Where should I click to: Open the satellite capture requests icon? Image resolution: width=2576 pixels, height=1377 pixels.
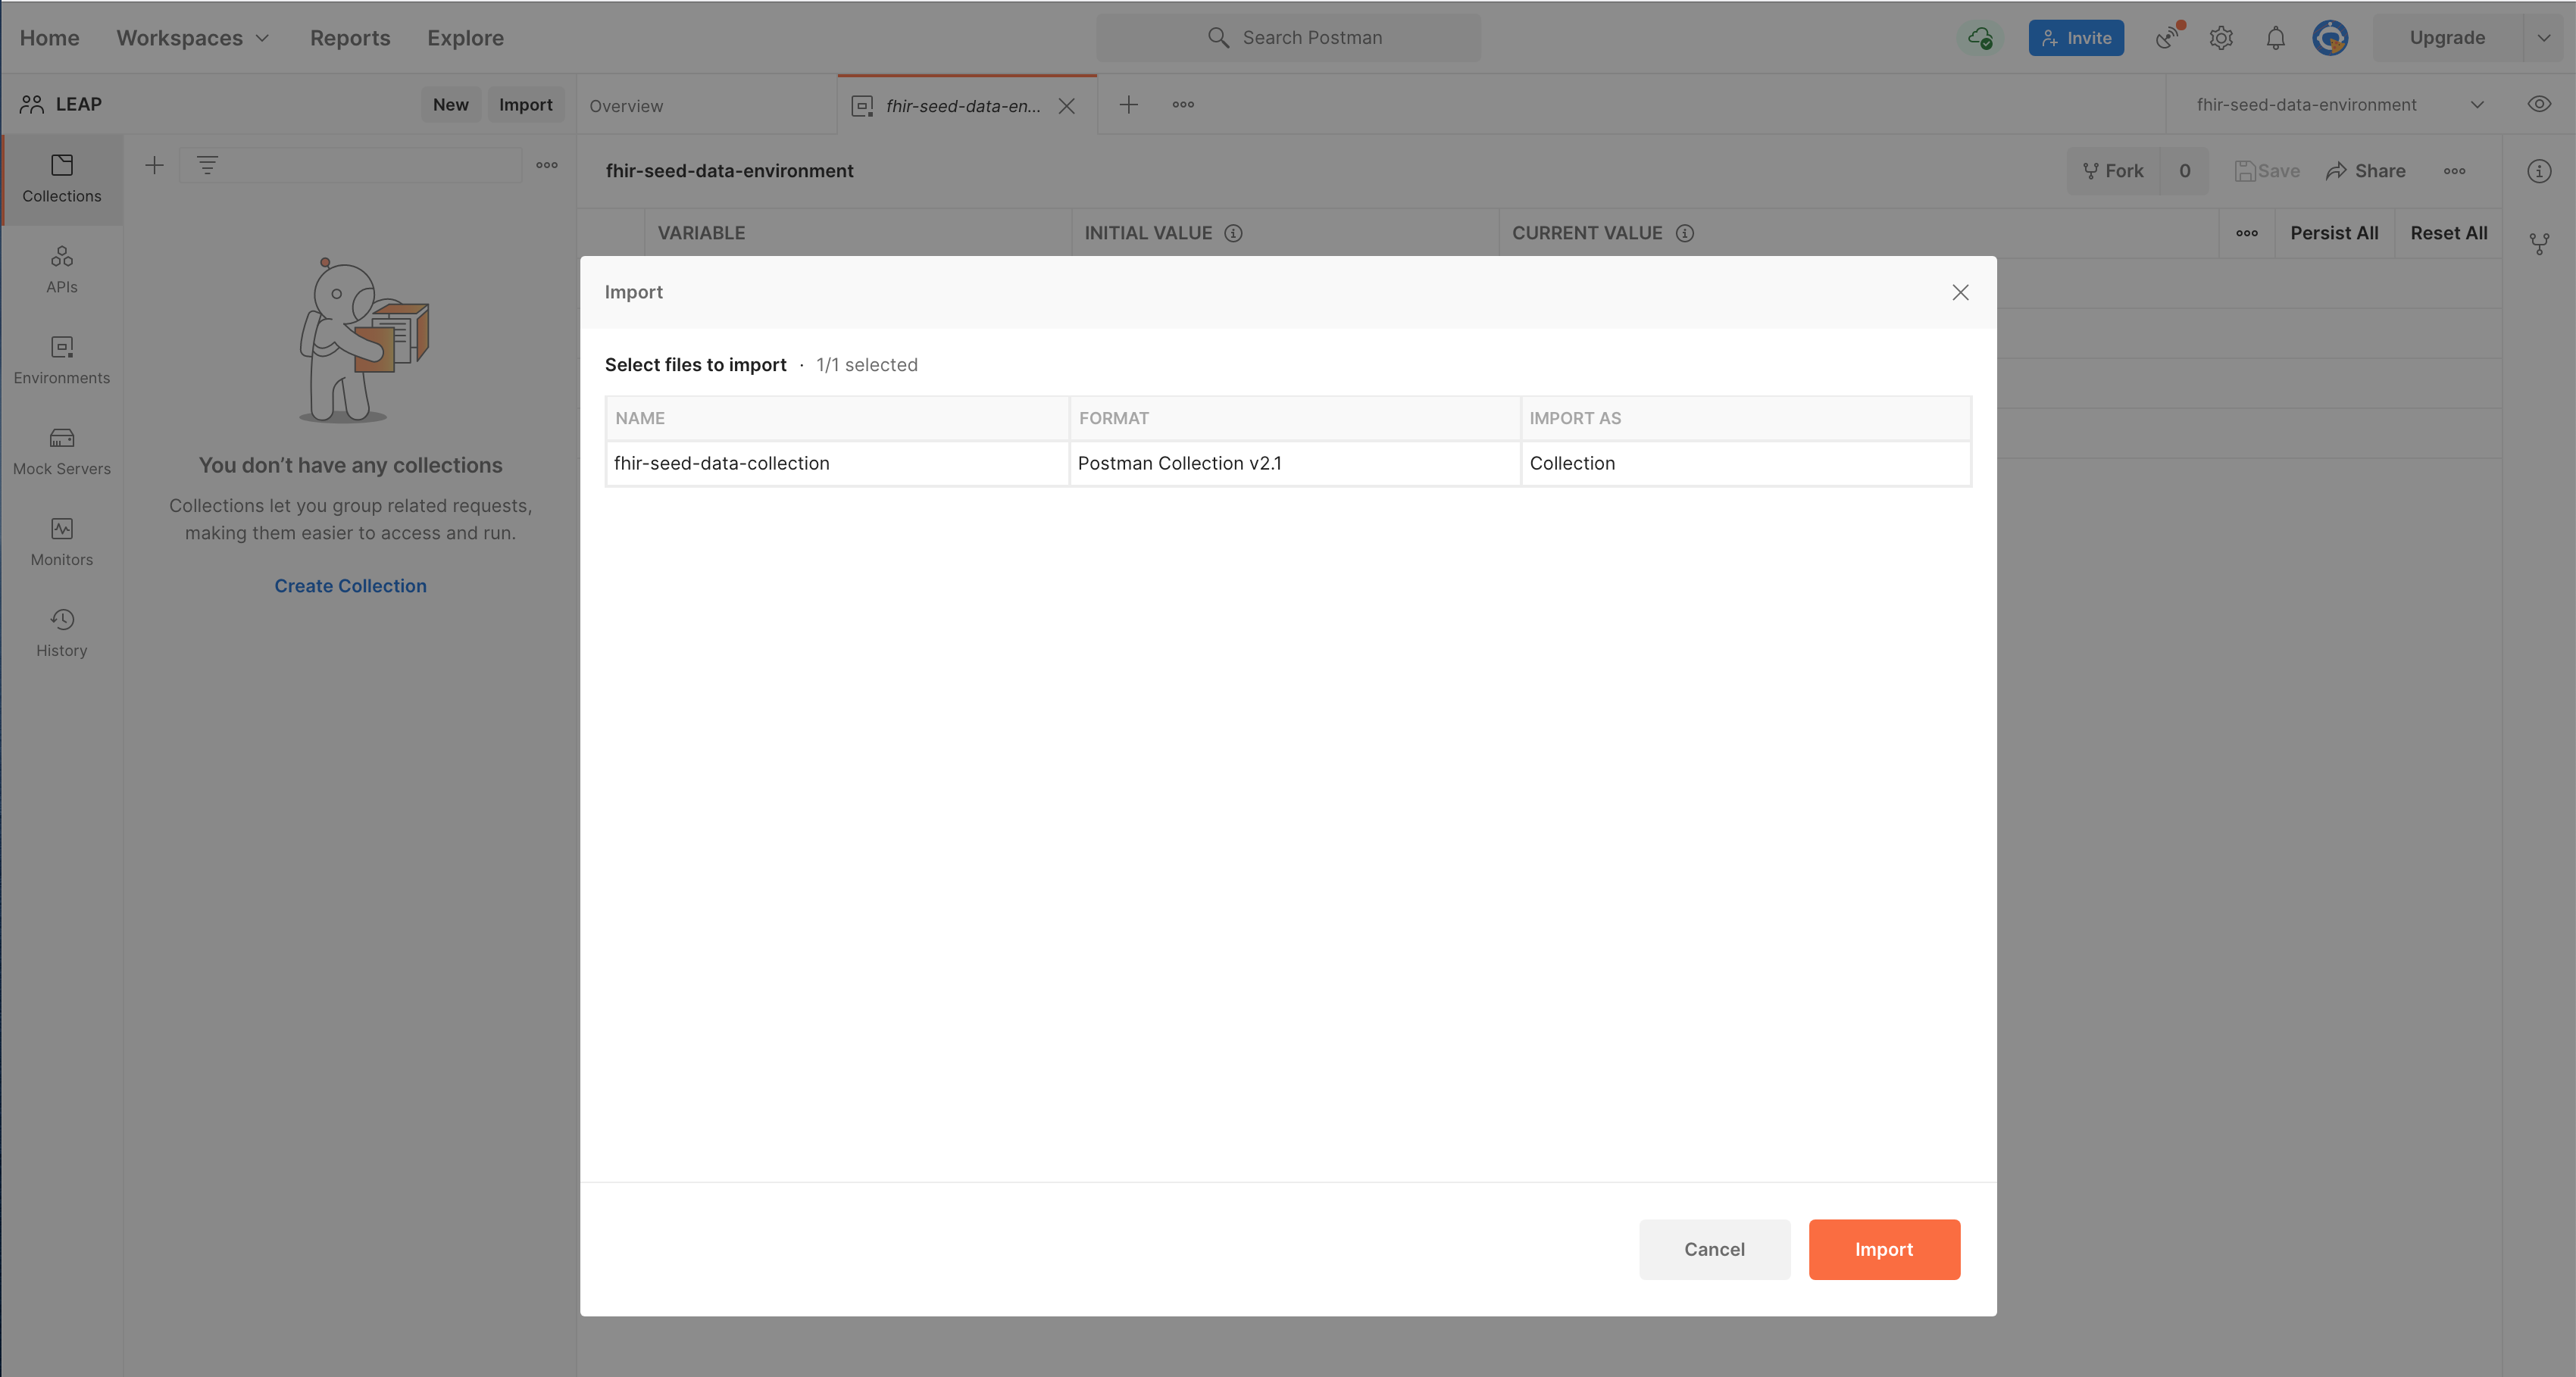pyautogui.click(x=2168, y=38)
